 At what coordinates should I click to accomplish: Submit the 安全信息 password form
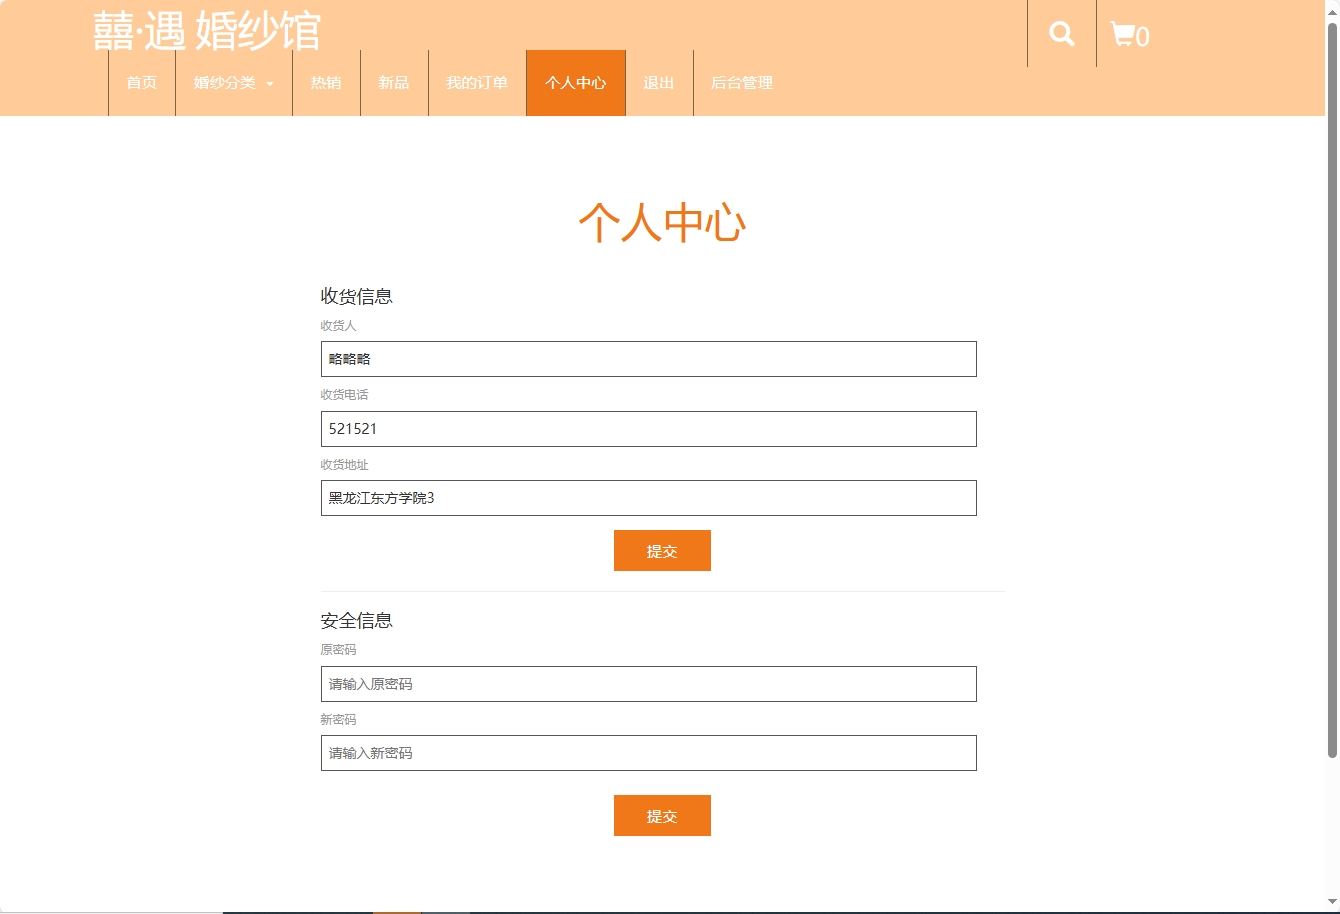(662, 815)
